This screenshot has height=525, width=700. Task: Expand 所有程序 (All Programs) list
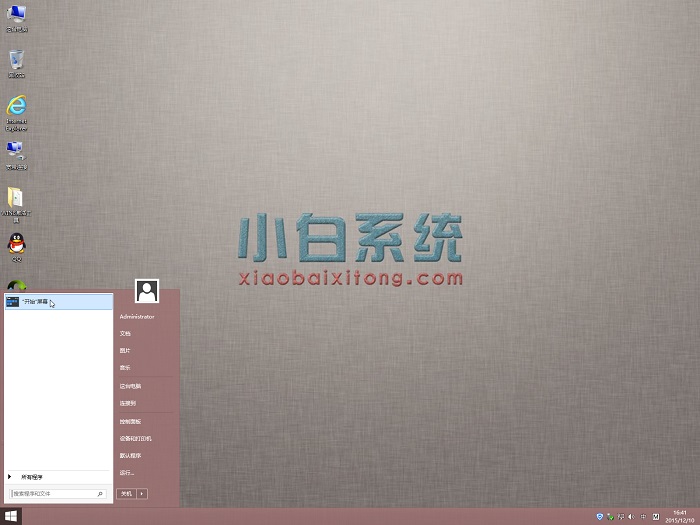click(x=32, y=477)
